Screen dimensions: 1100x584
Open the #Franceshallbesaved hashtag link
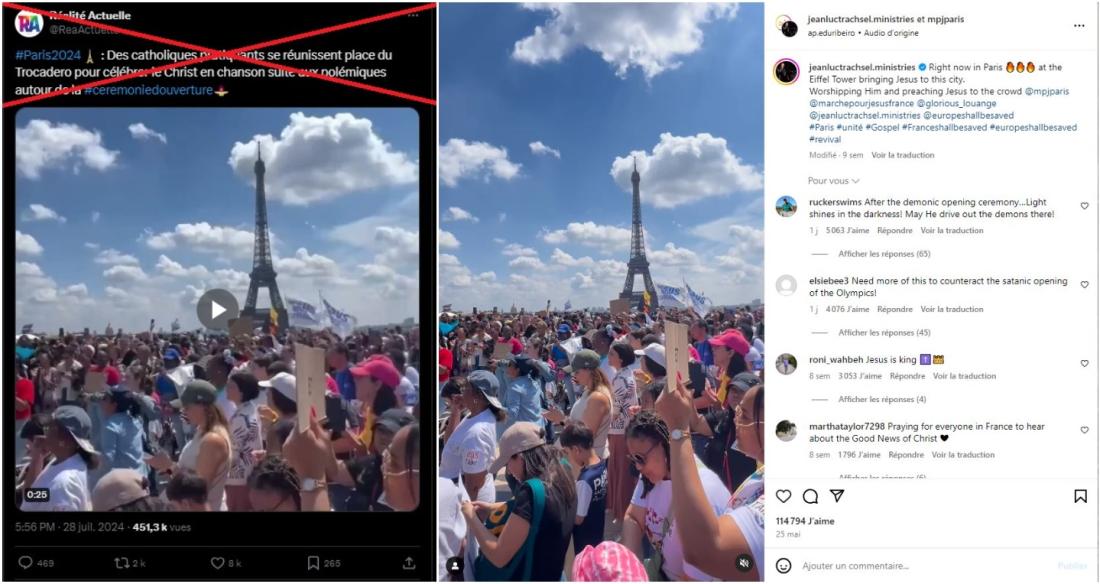pos(944,128)
